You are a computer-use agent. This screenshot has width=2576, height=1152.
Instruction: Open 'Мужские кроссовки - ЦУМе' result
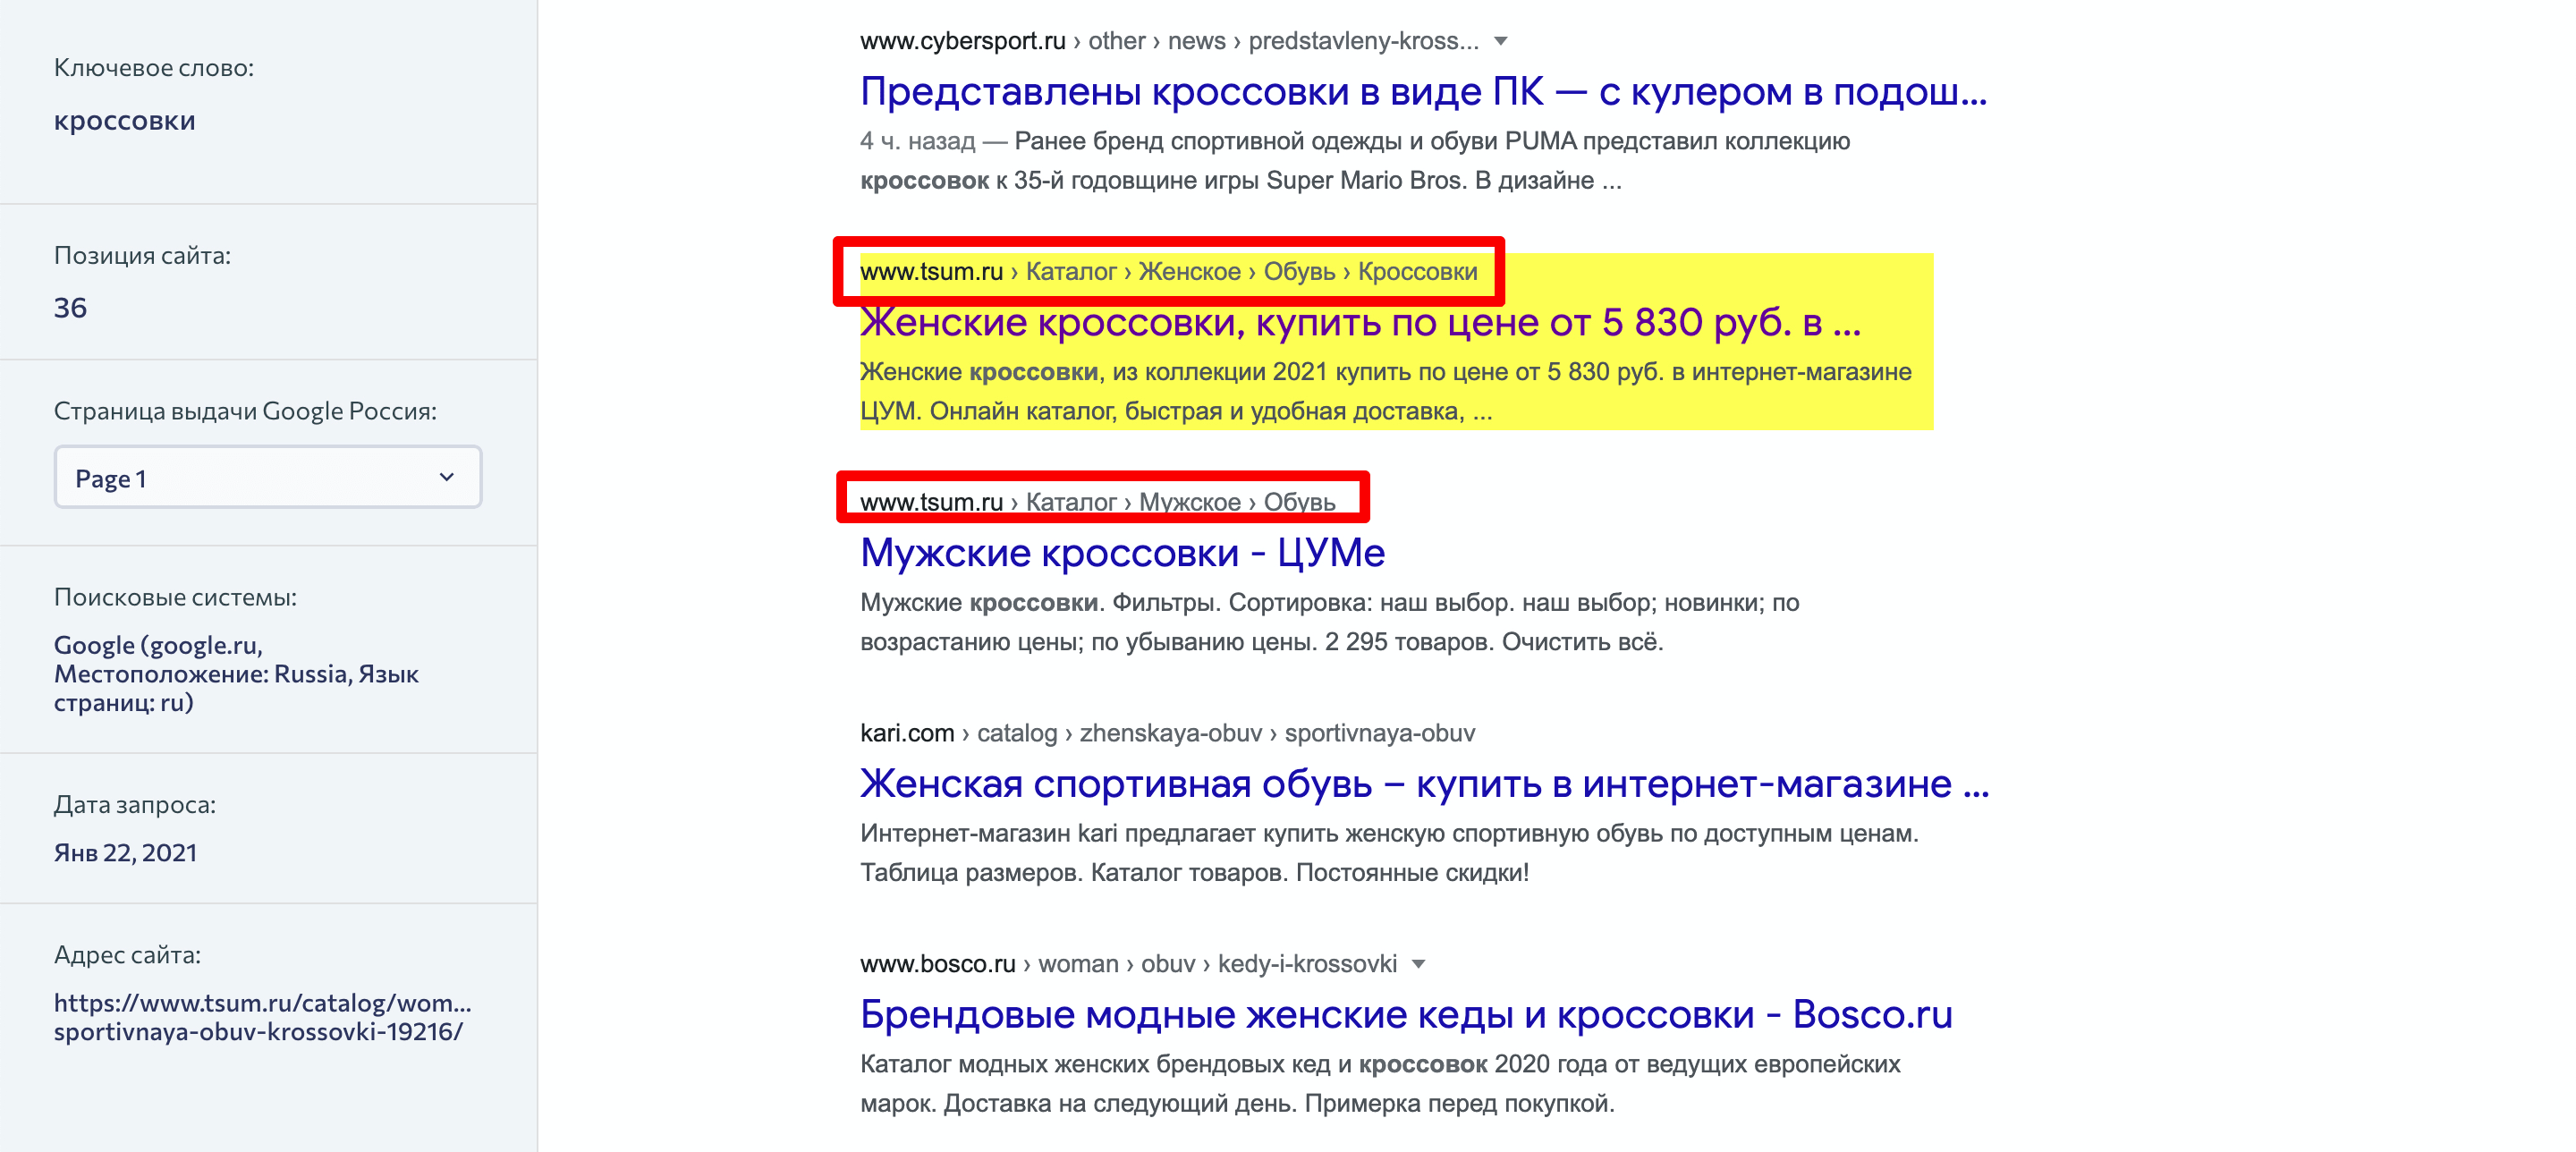click(x=1122, y=552)
